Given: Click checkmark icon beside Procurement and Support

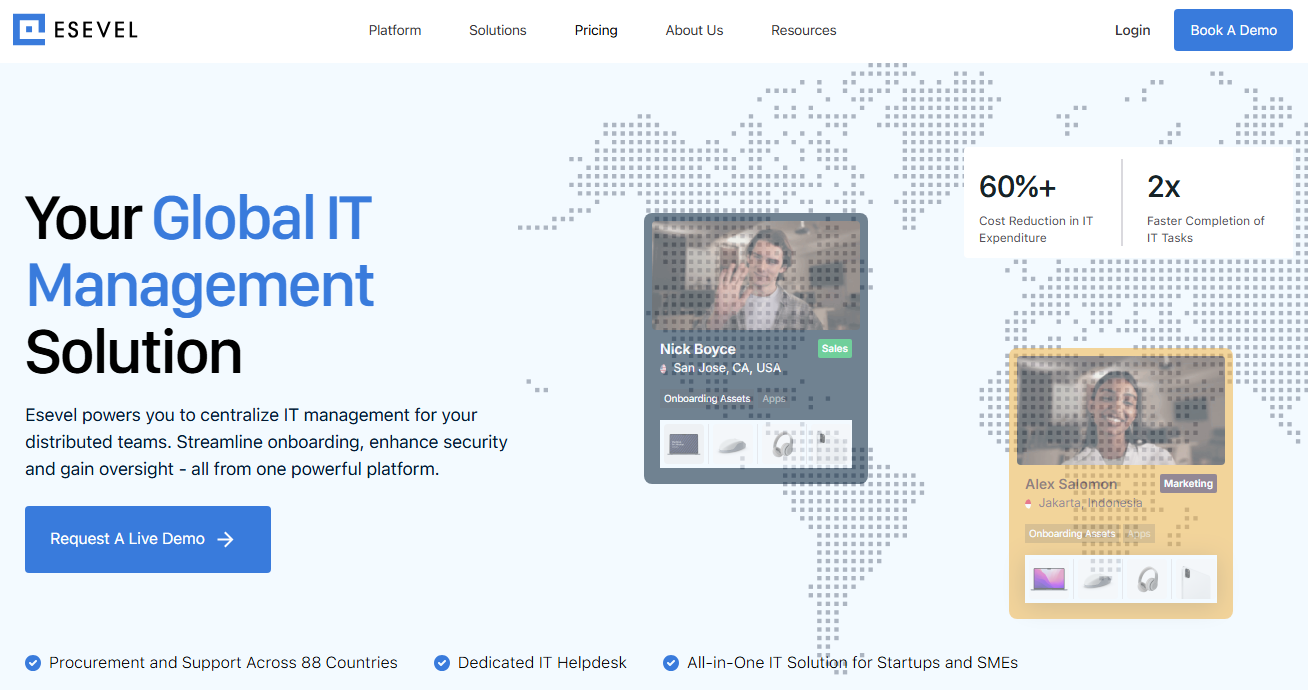Looking at the screenshot, I should click(33, 663).
